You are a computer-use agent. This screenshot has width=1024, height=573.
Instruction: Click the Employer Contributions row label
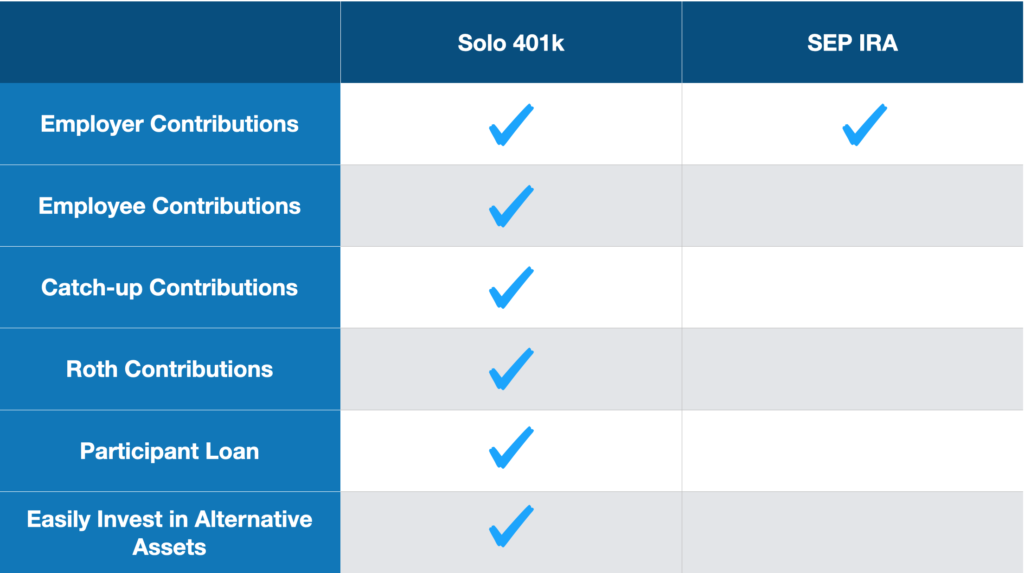coord(169,124)
